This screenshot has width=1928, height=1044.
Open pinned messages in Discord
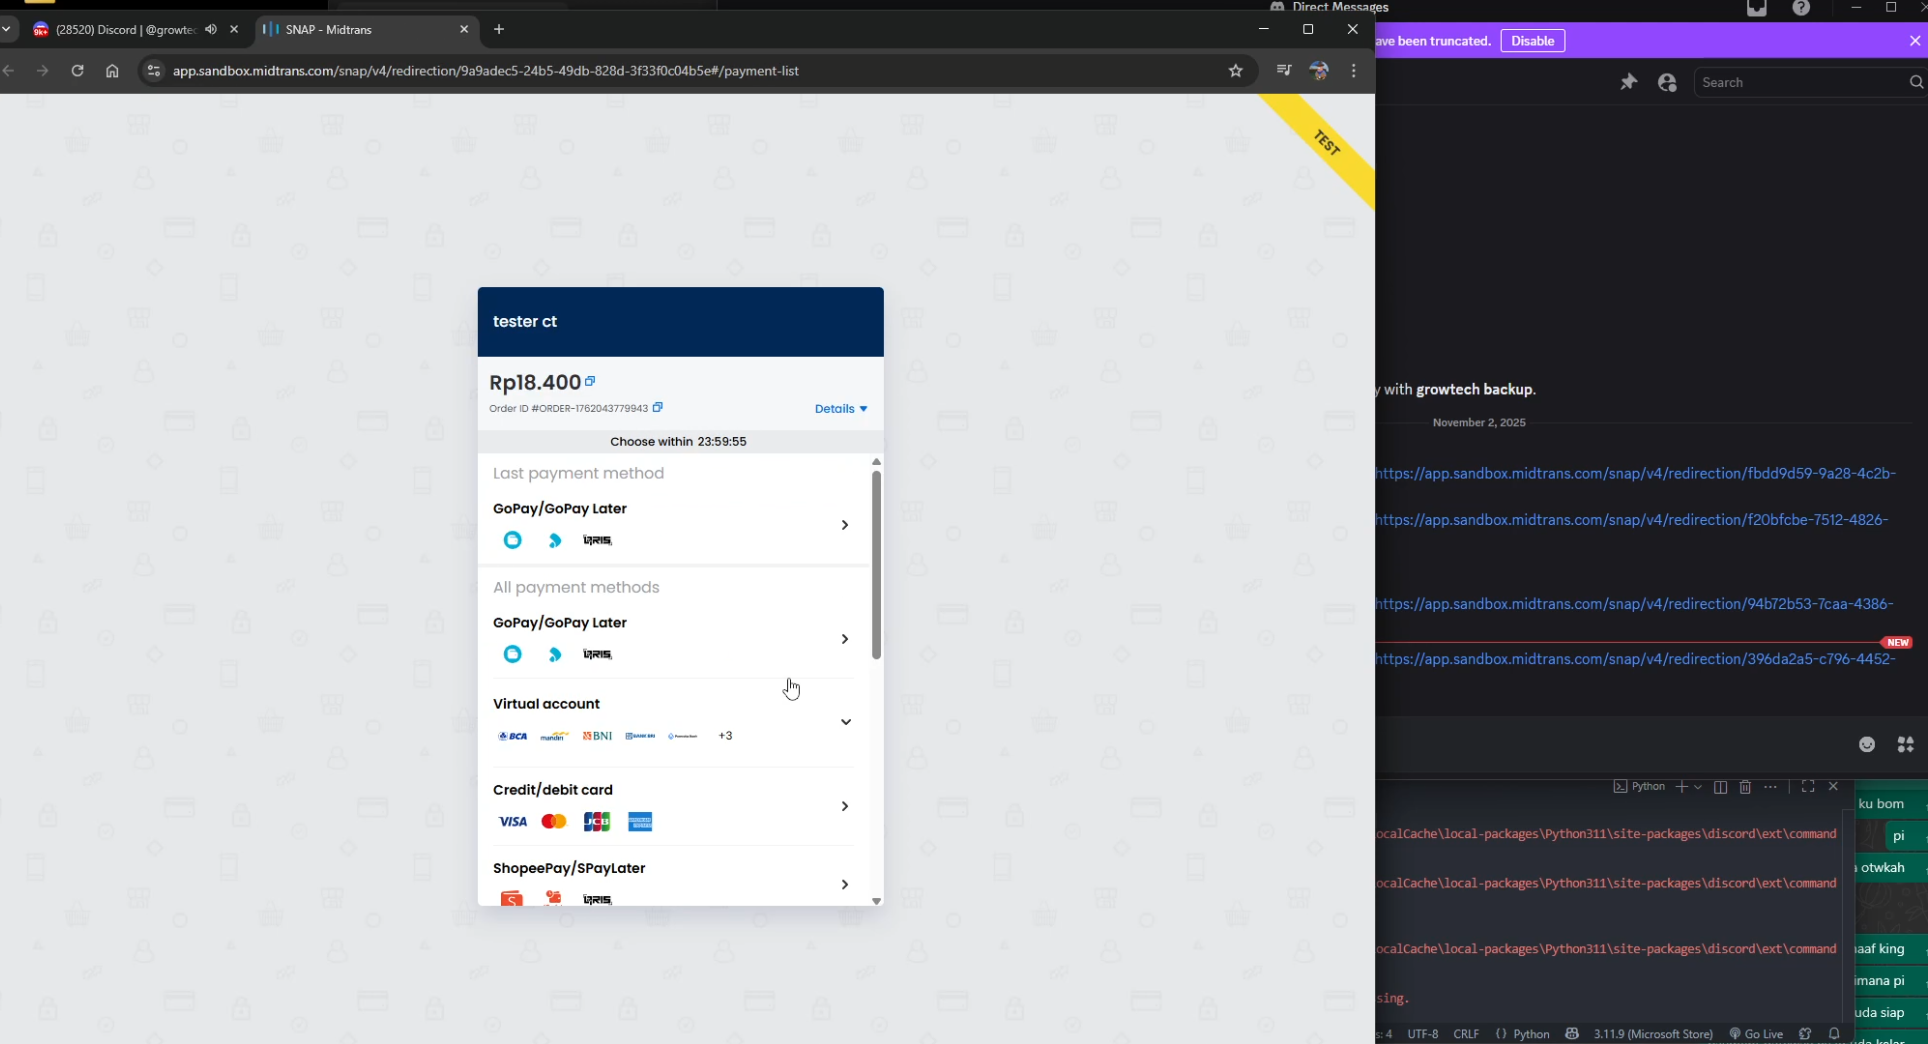click(x=1629, y=82)
